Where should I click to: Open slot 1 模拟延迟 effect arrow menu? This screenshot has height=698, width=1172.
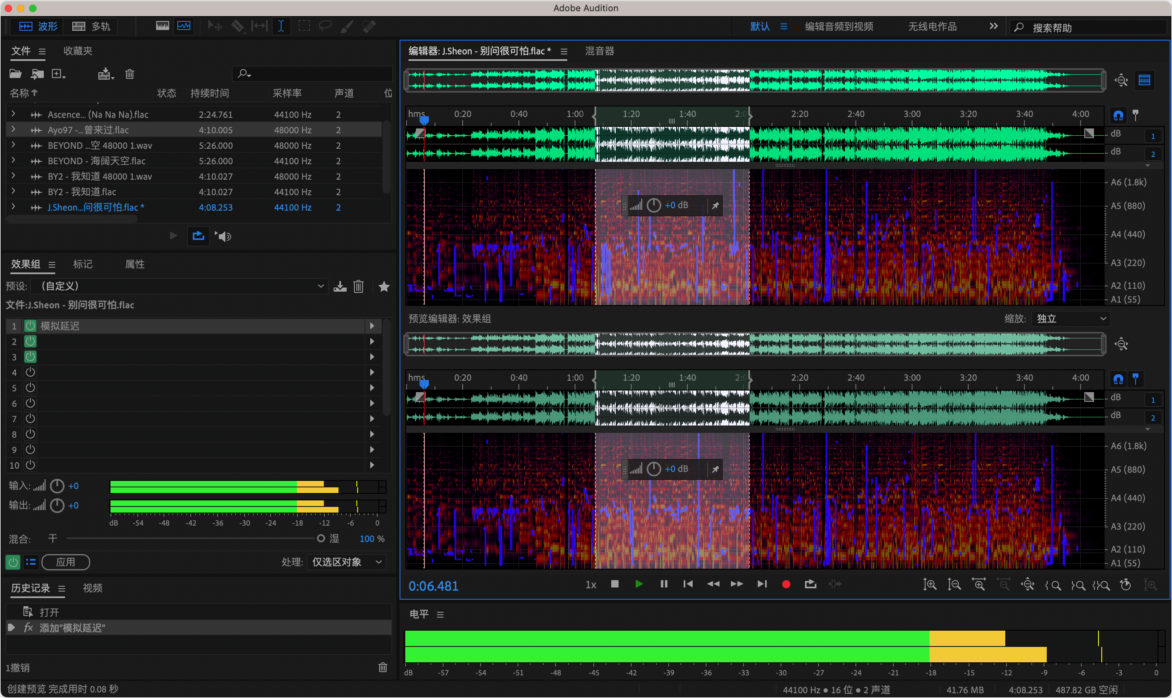pyautogui.click(x=371, y=326)
